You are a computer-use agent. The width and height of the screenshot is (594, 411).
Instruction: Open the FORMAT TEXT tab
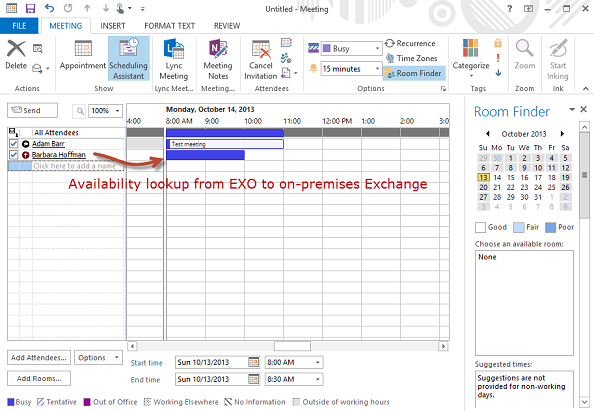tap(169, 26)
